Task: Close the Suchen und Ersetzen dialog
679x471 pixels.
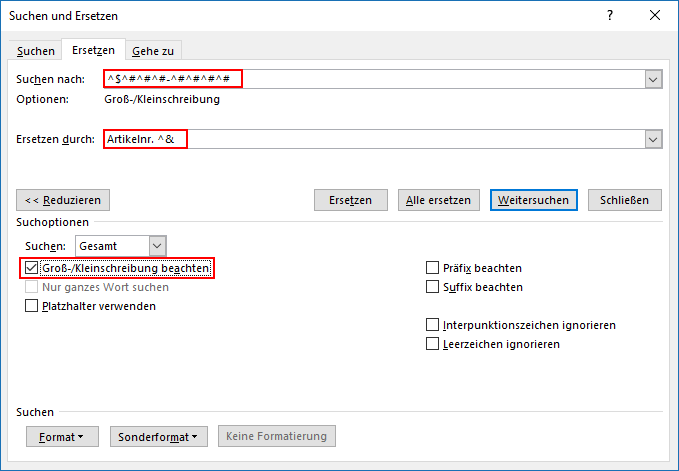Action: [655, 16]
